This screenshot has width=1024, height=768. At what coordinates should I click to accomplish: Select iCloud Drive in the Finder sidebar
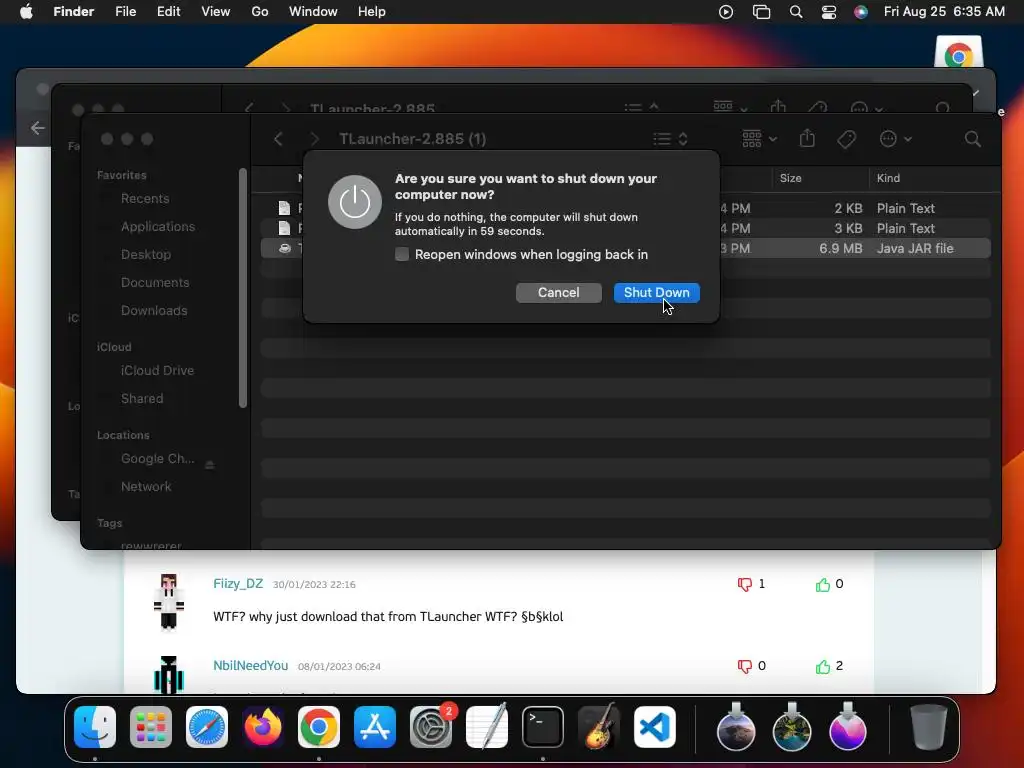(157, 370)
